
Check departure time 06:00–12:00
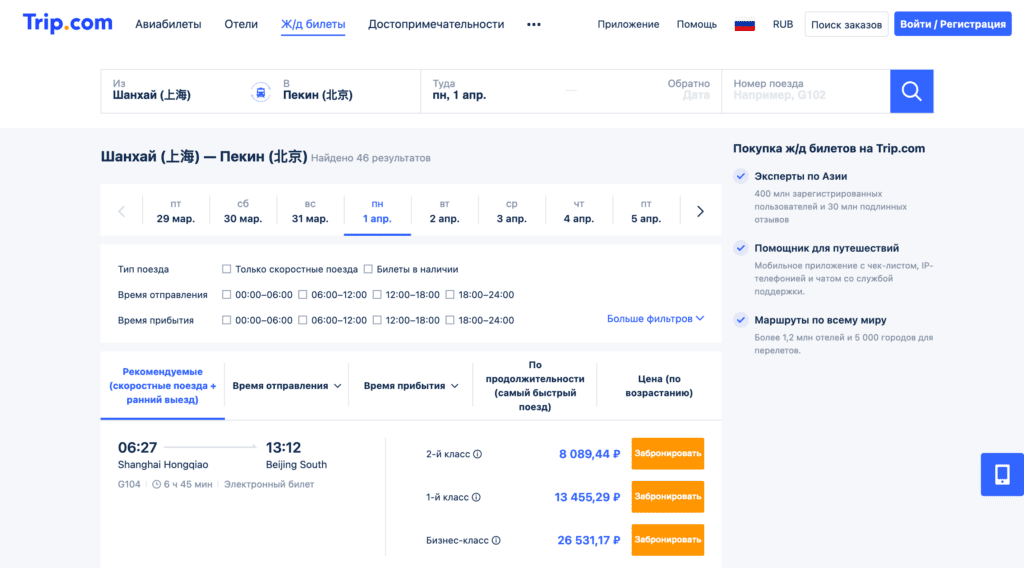point(302,294)
